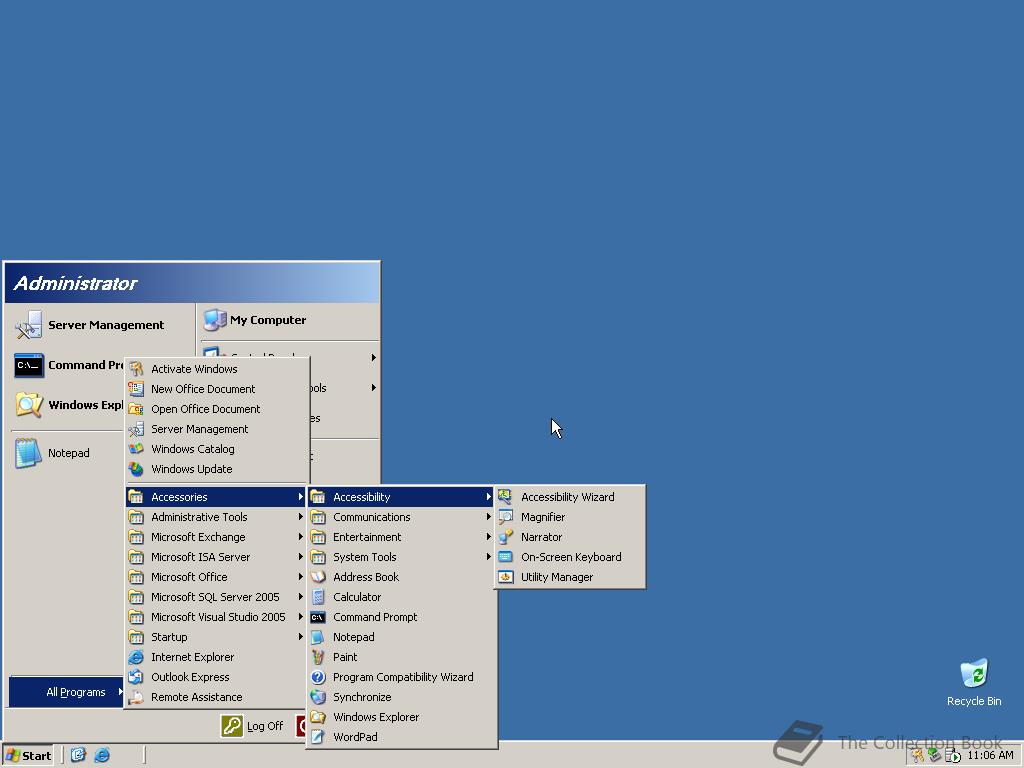
Task: Expand the Microsoft Visual Studio 2005 arrow
Action: tap(300, 617)
